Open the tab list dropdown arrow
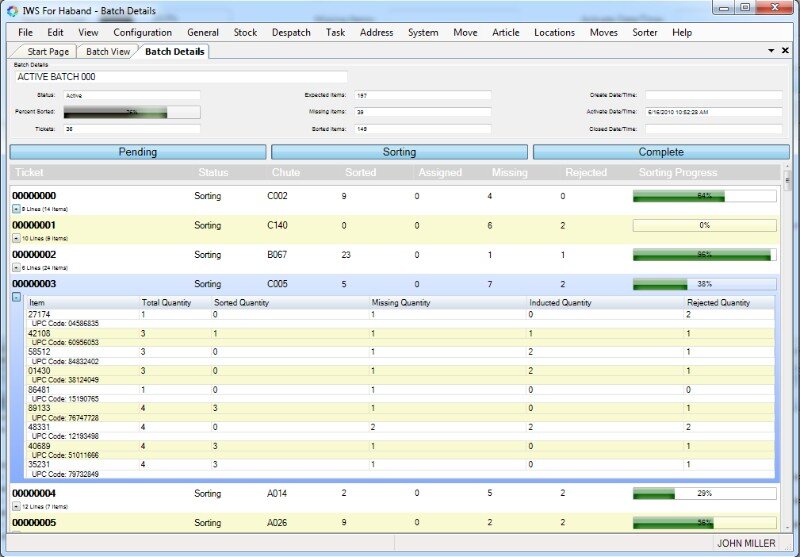The image size is (800, 557). [x=771, y=50]
